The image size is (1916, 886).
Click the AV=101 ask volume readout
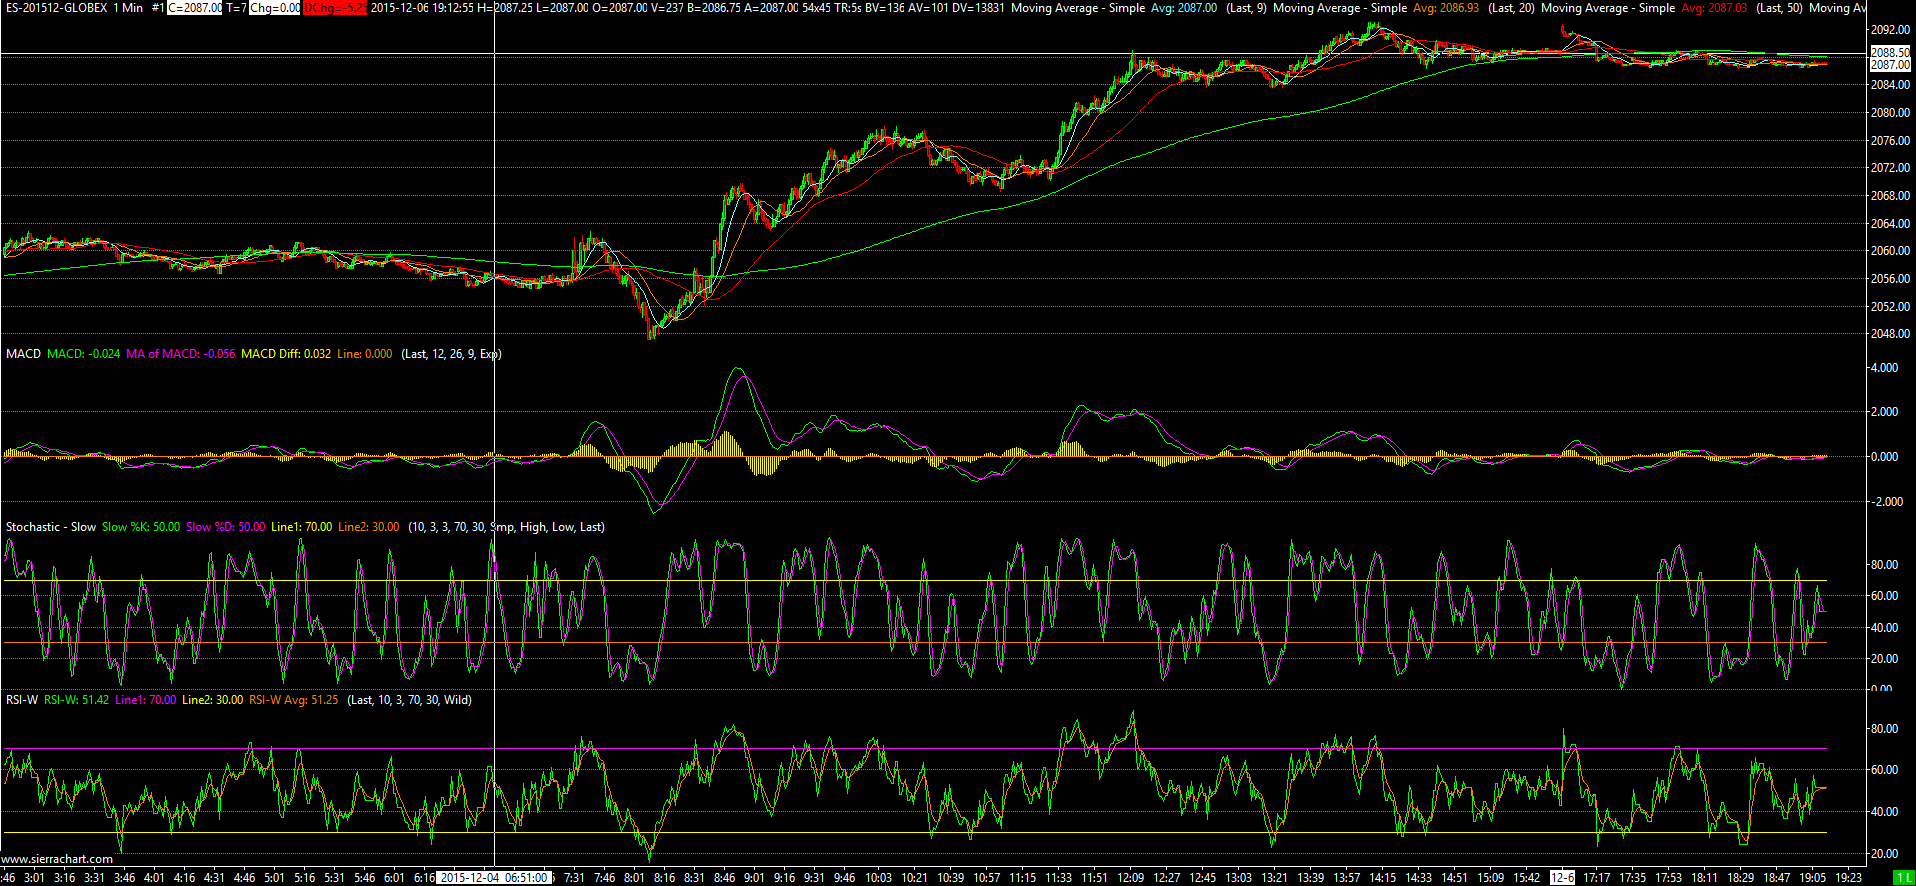(x=928, y=8)
